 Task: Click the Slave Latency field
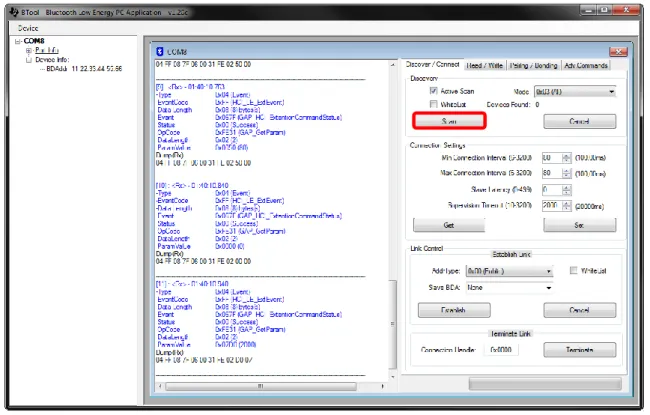click(552, 190)
